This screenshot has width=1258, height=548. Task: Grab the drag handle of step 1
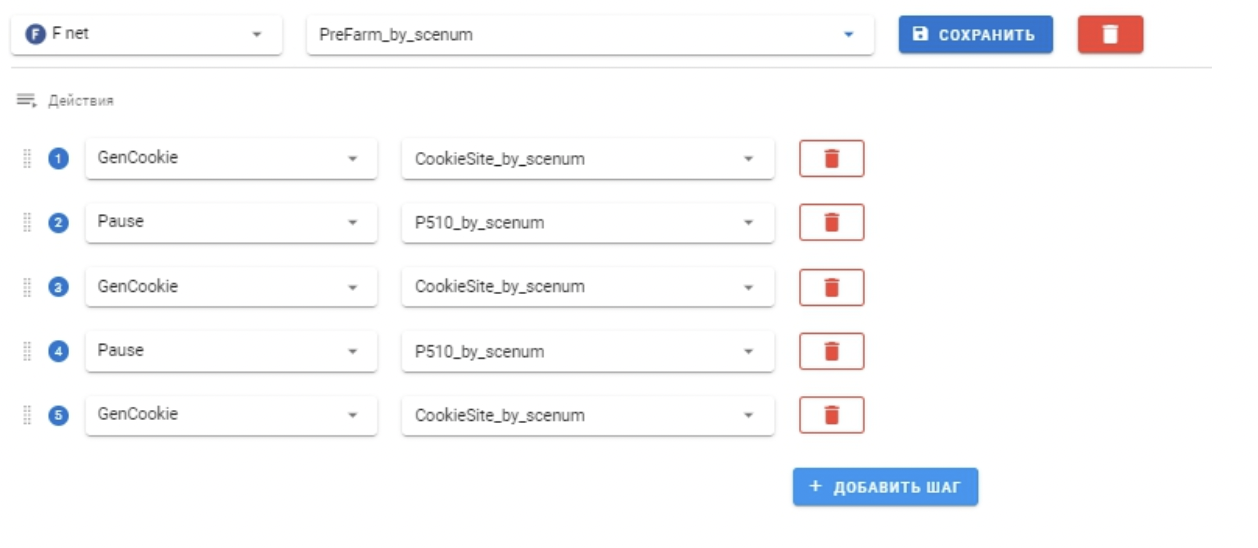27,158
